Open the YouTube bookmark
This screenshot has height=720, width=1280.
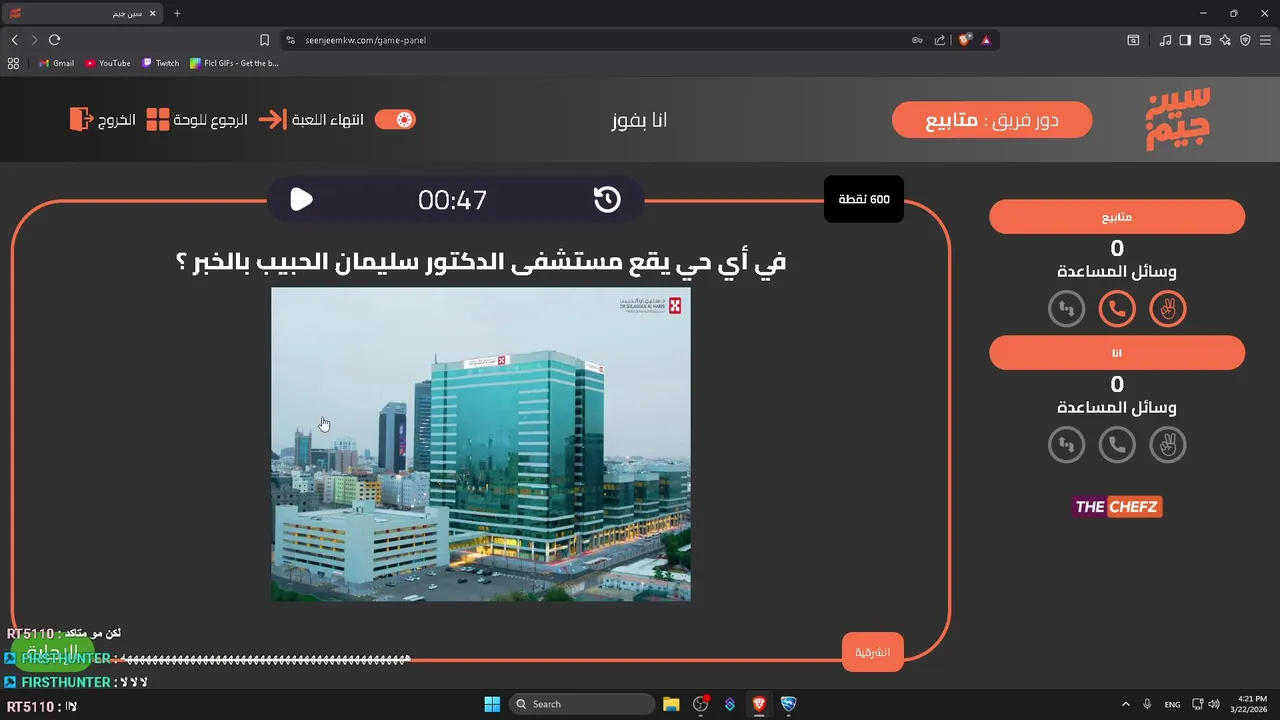point(107,63)
